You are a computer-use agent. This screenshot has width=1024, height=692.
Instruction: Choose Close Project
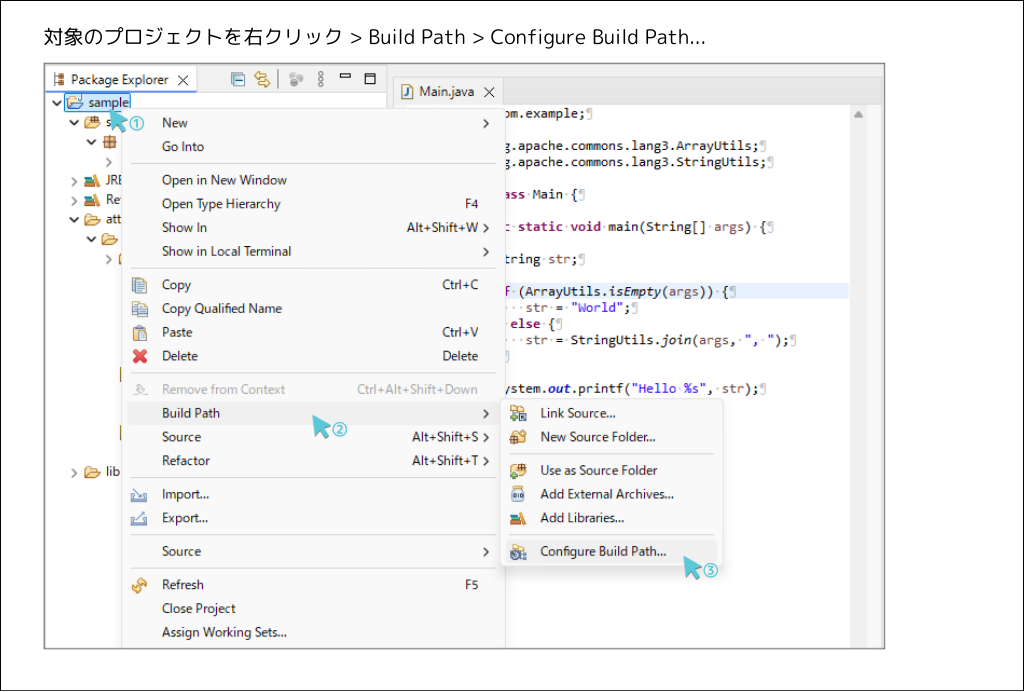pyautogui.click(x=313, y=608)
